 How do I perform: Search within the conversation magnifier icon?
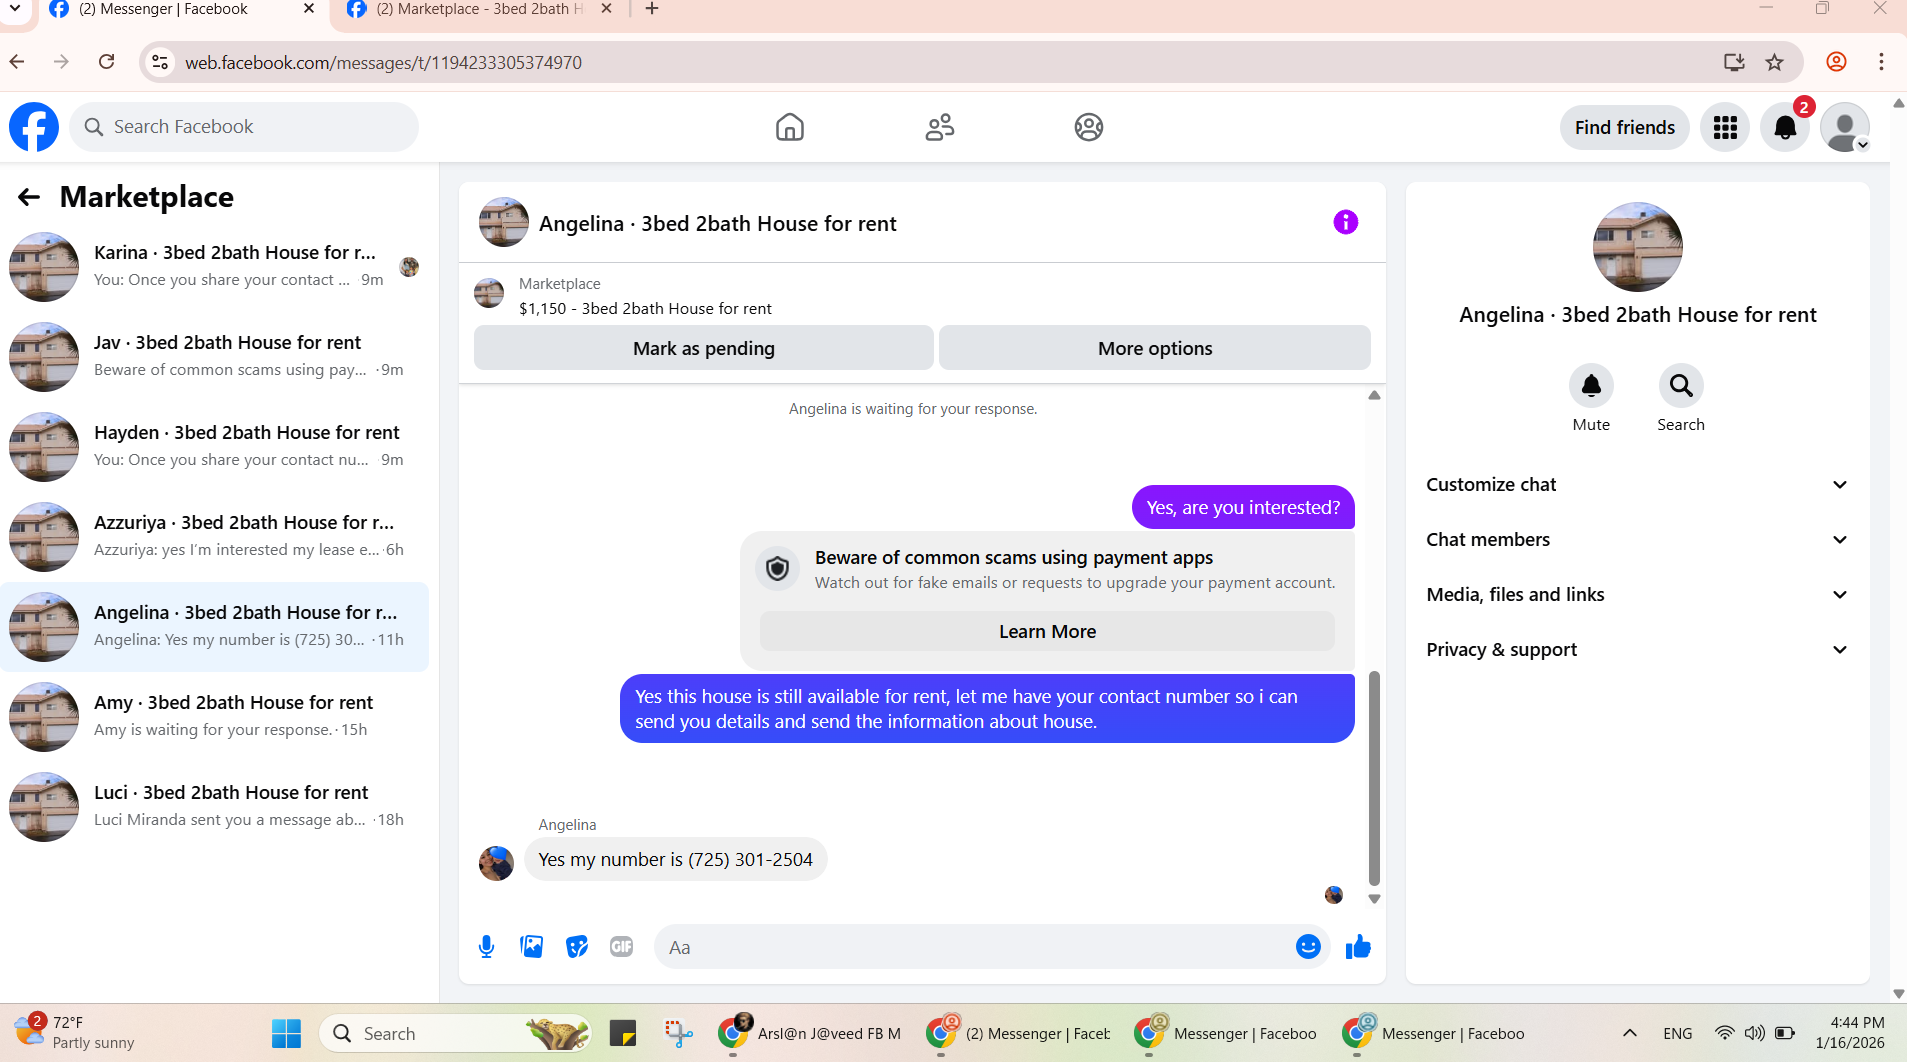pos(1681,386)
